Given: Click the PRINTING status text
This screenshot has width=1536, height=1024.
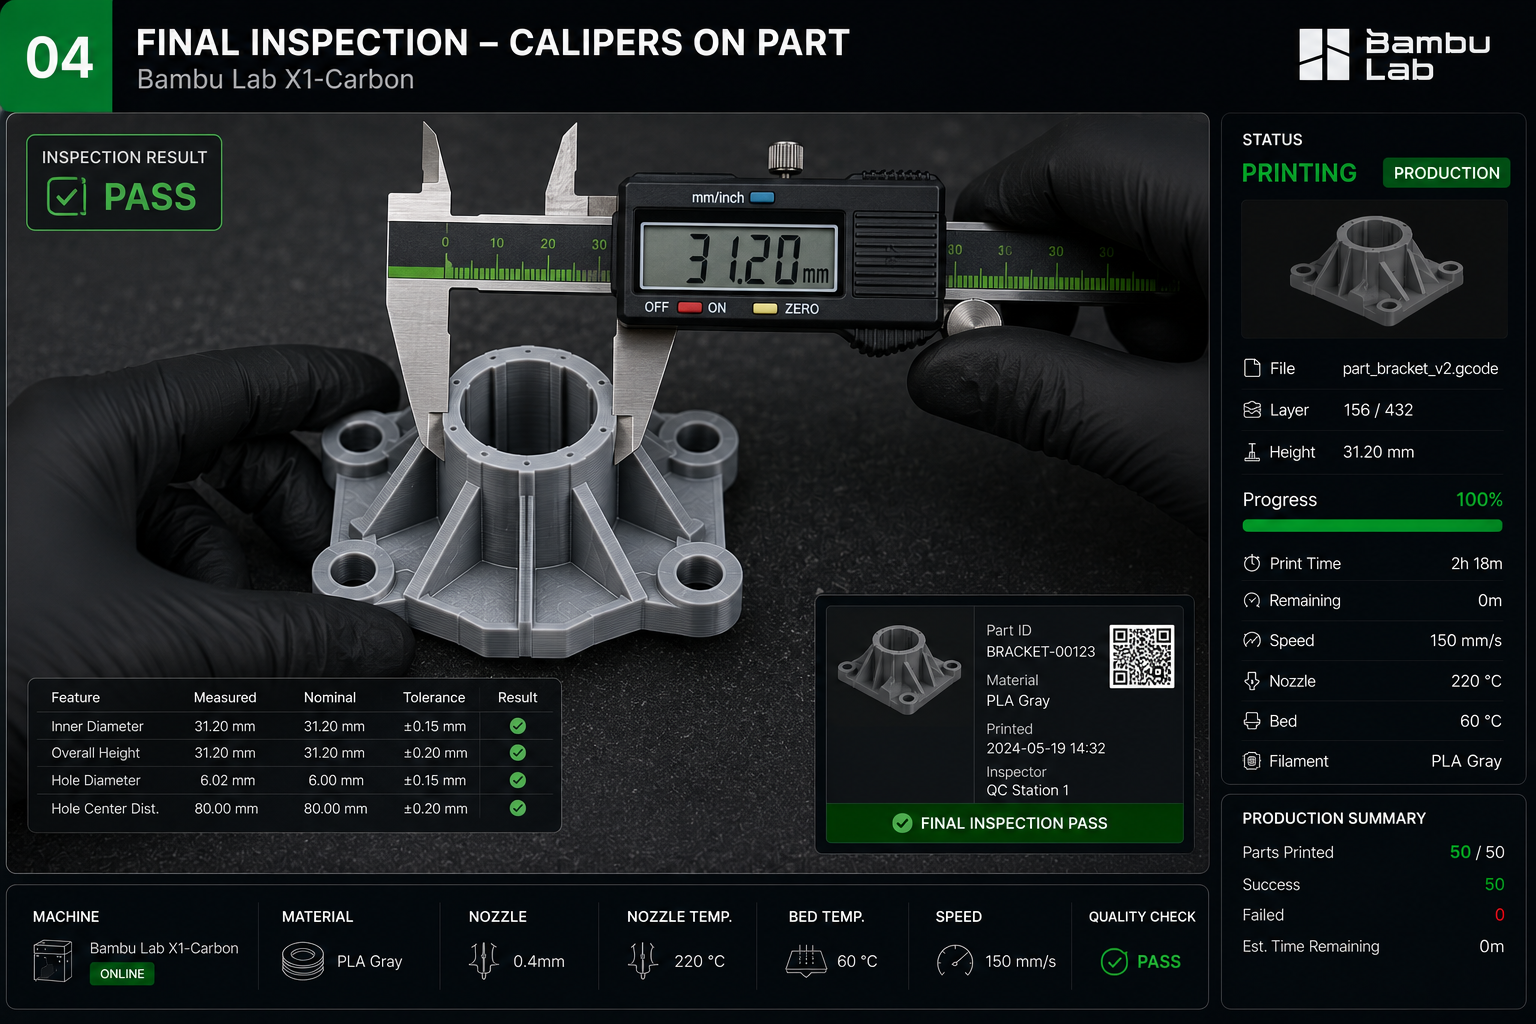Looking at the screenshot, I should (1299, 173).
